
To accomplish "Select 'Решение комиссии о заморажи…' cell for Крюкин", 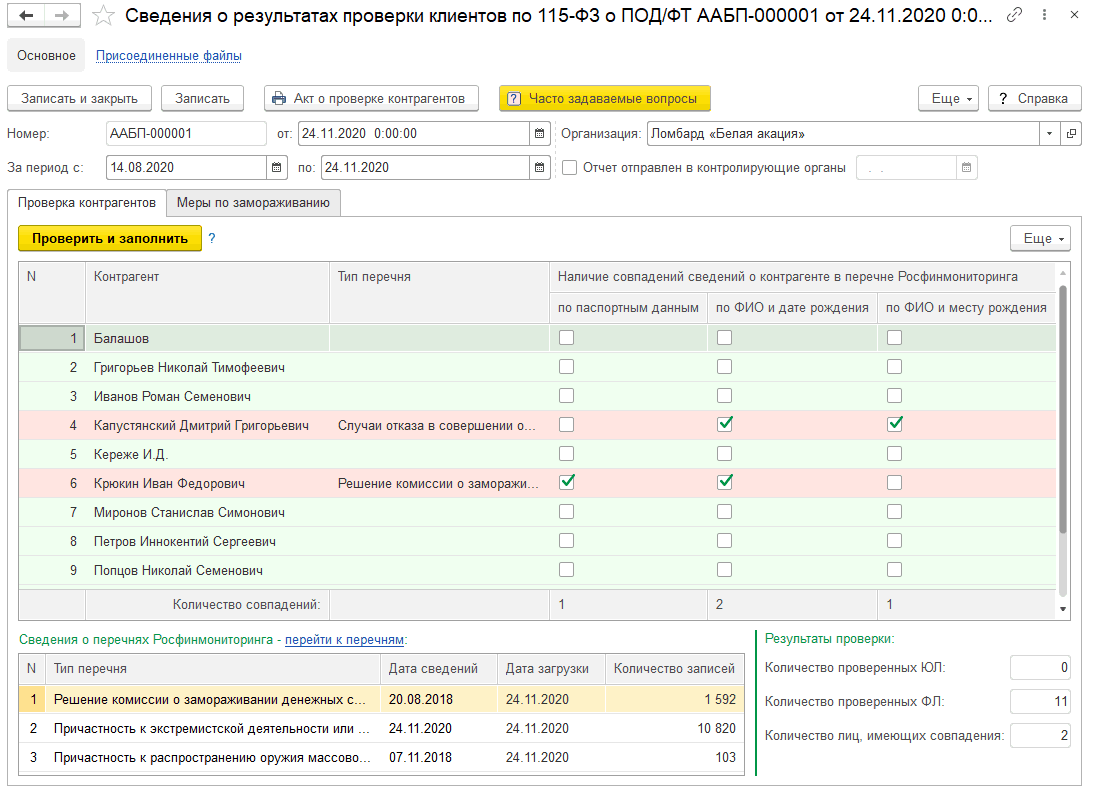I will point(439,483).
